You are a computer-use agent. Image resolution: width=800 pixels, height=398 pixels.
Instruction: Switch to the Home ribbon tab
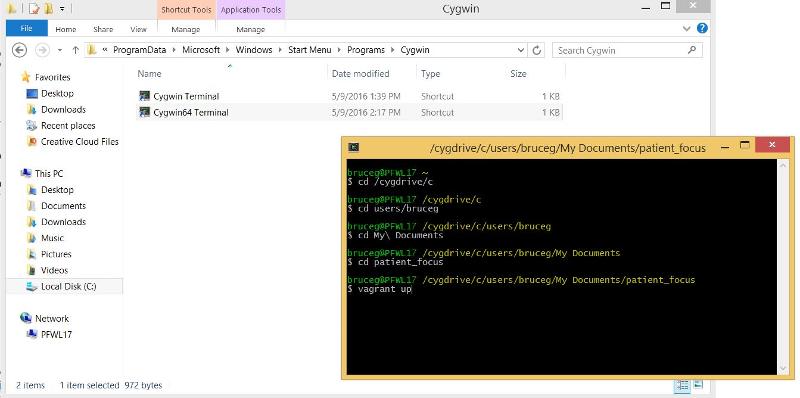coord(66,30)
